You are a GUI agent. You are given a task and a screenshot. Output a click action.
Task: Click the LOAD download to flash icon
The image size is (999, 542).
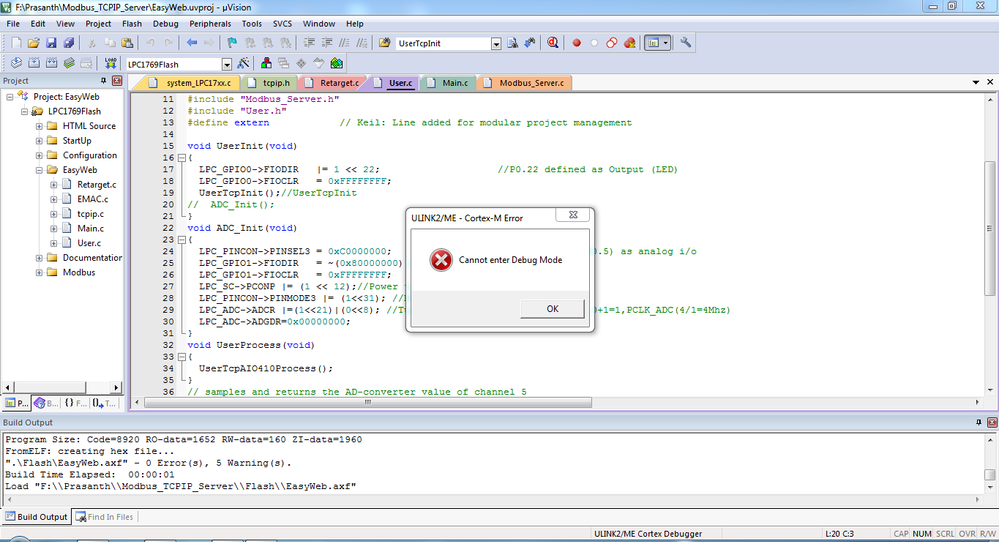pyautogui.click(x=110, y=63)
